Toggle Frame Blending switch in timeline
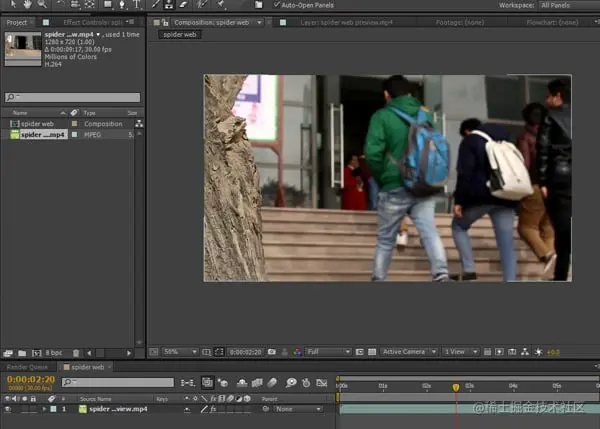The height and width of the screenshot is (429, 600). [x=257, y=382]
